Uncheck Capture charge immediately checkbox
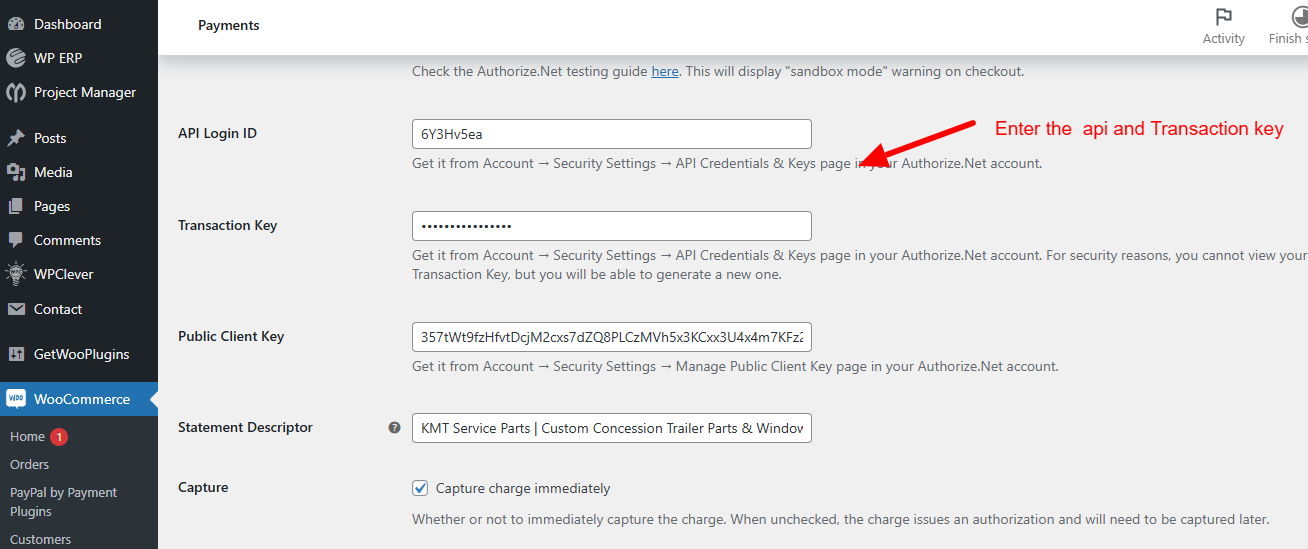Screen dimensions: 1308x549 (420, 488)
